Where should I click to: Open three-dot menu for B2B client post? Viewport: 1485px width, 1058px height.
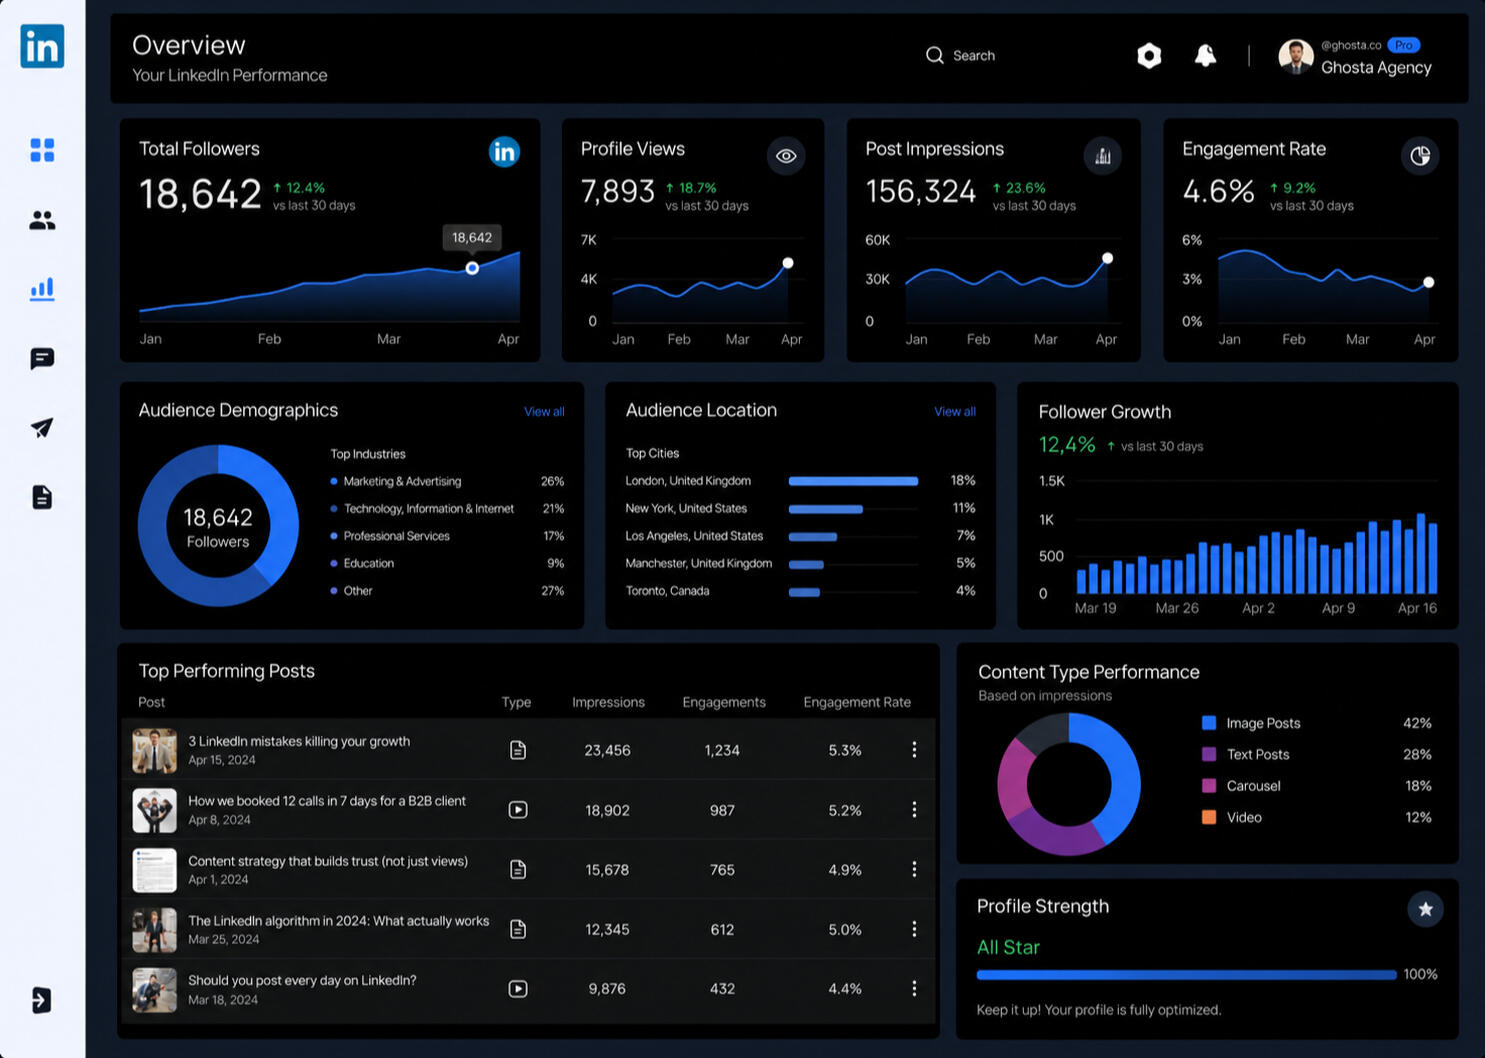click(914, 810)
